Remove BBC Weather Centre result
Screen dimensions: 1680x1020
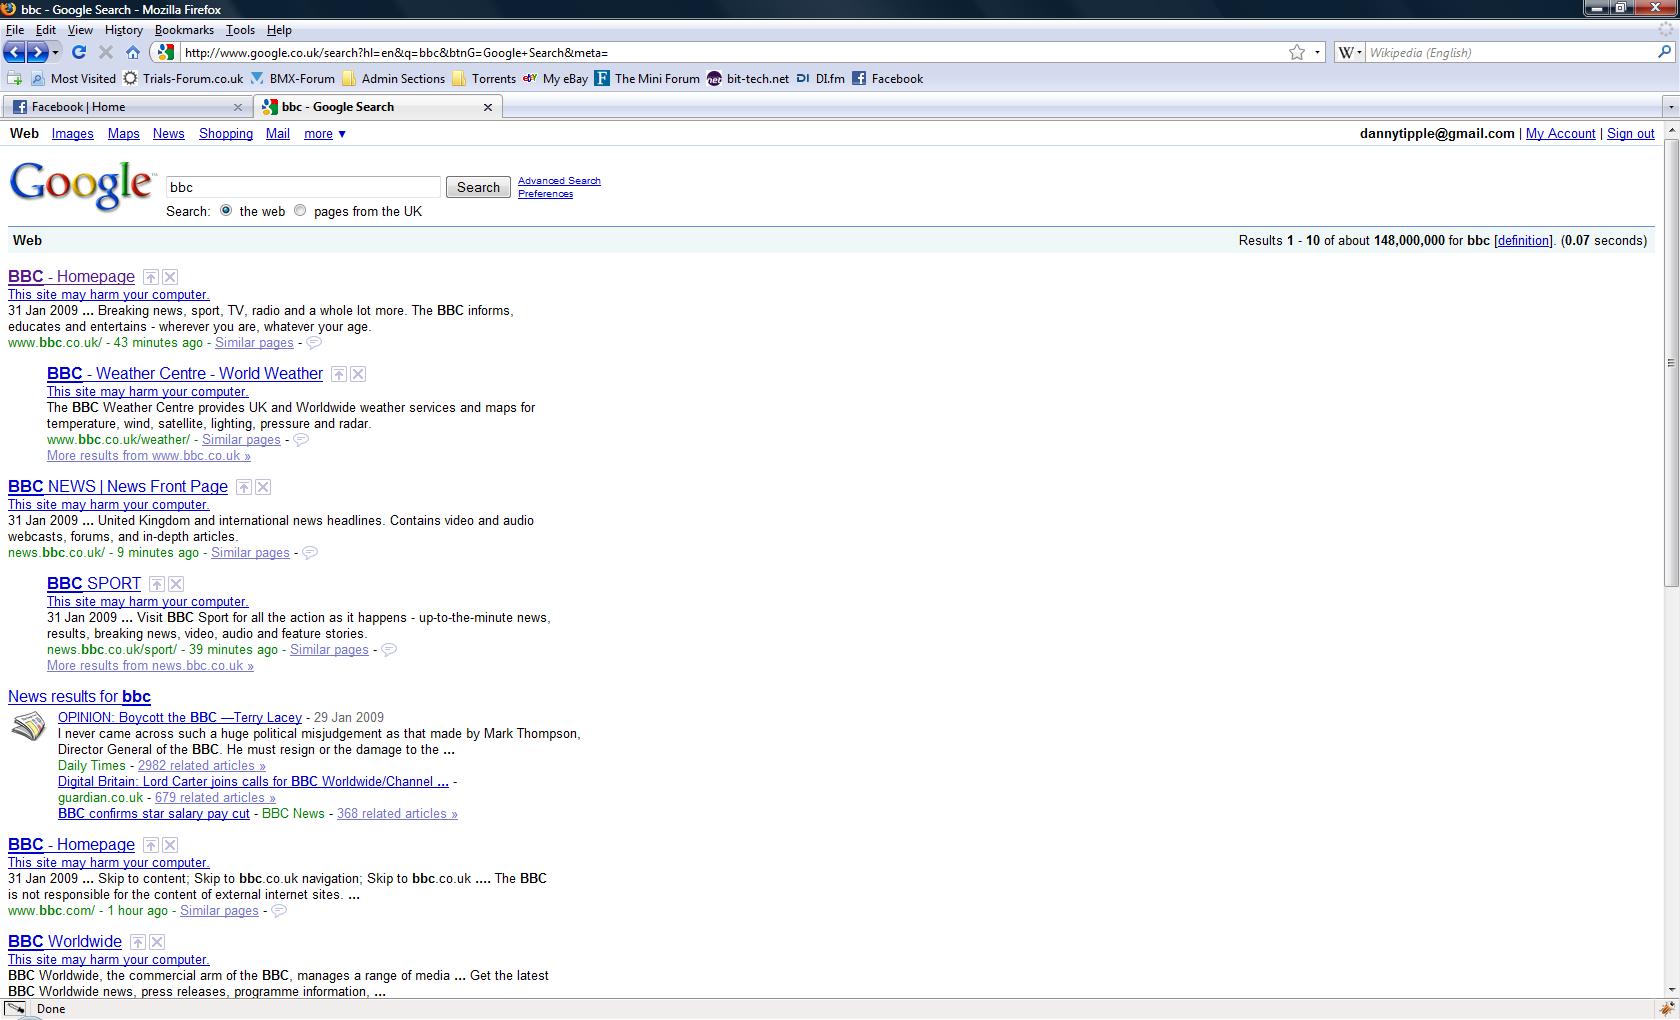tap(358, 374)
